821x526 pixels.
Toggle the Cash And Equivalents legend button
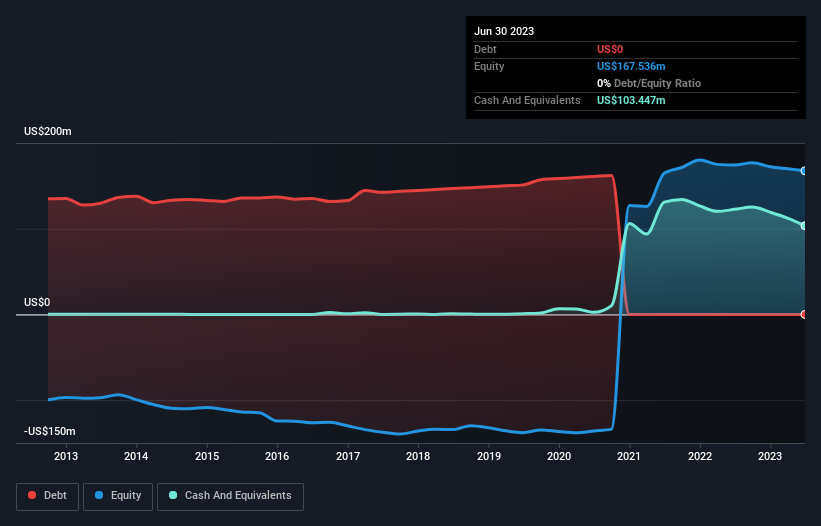tap(230, 496)
